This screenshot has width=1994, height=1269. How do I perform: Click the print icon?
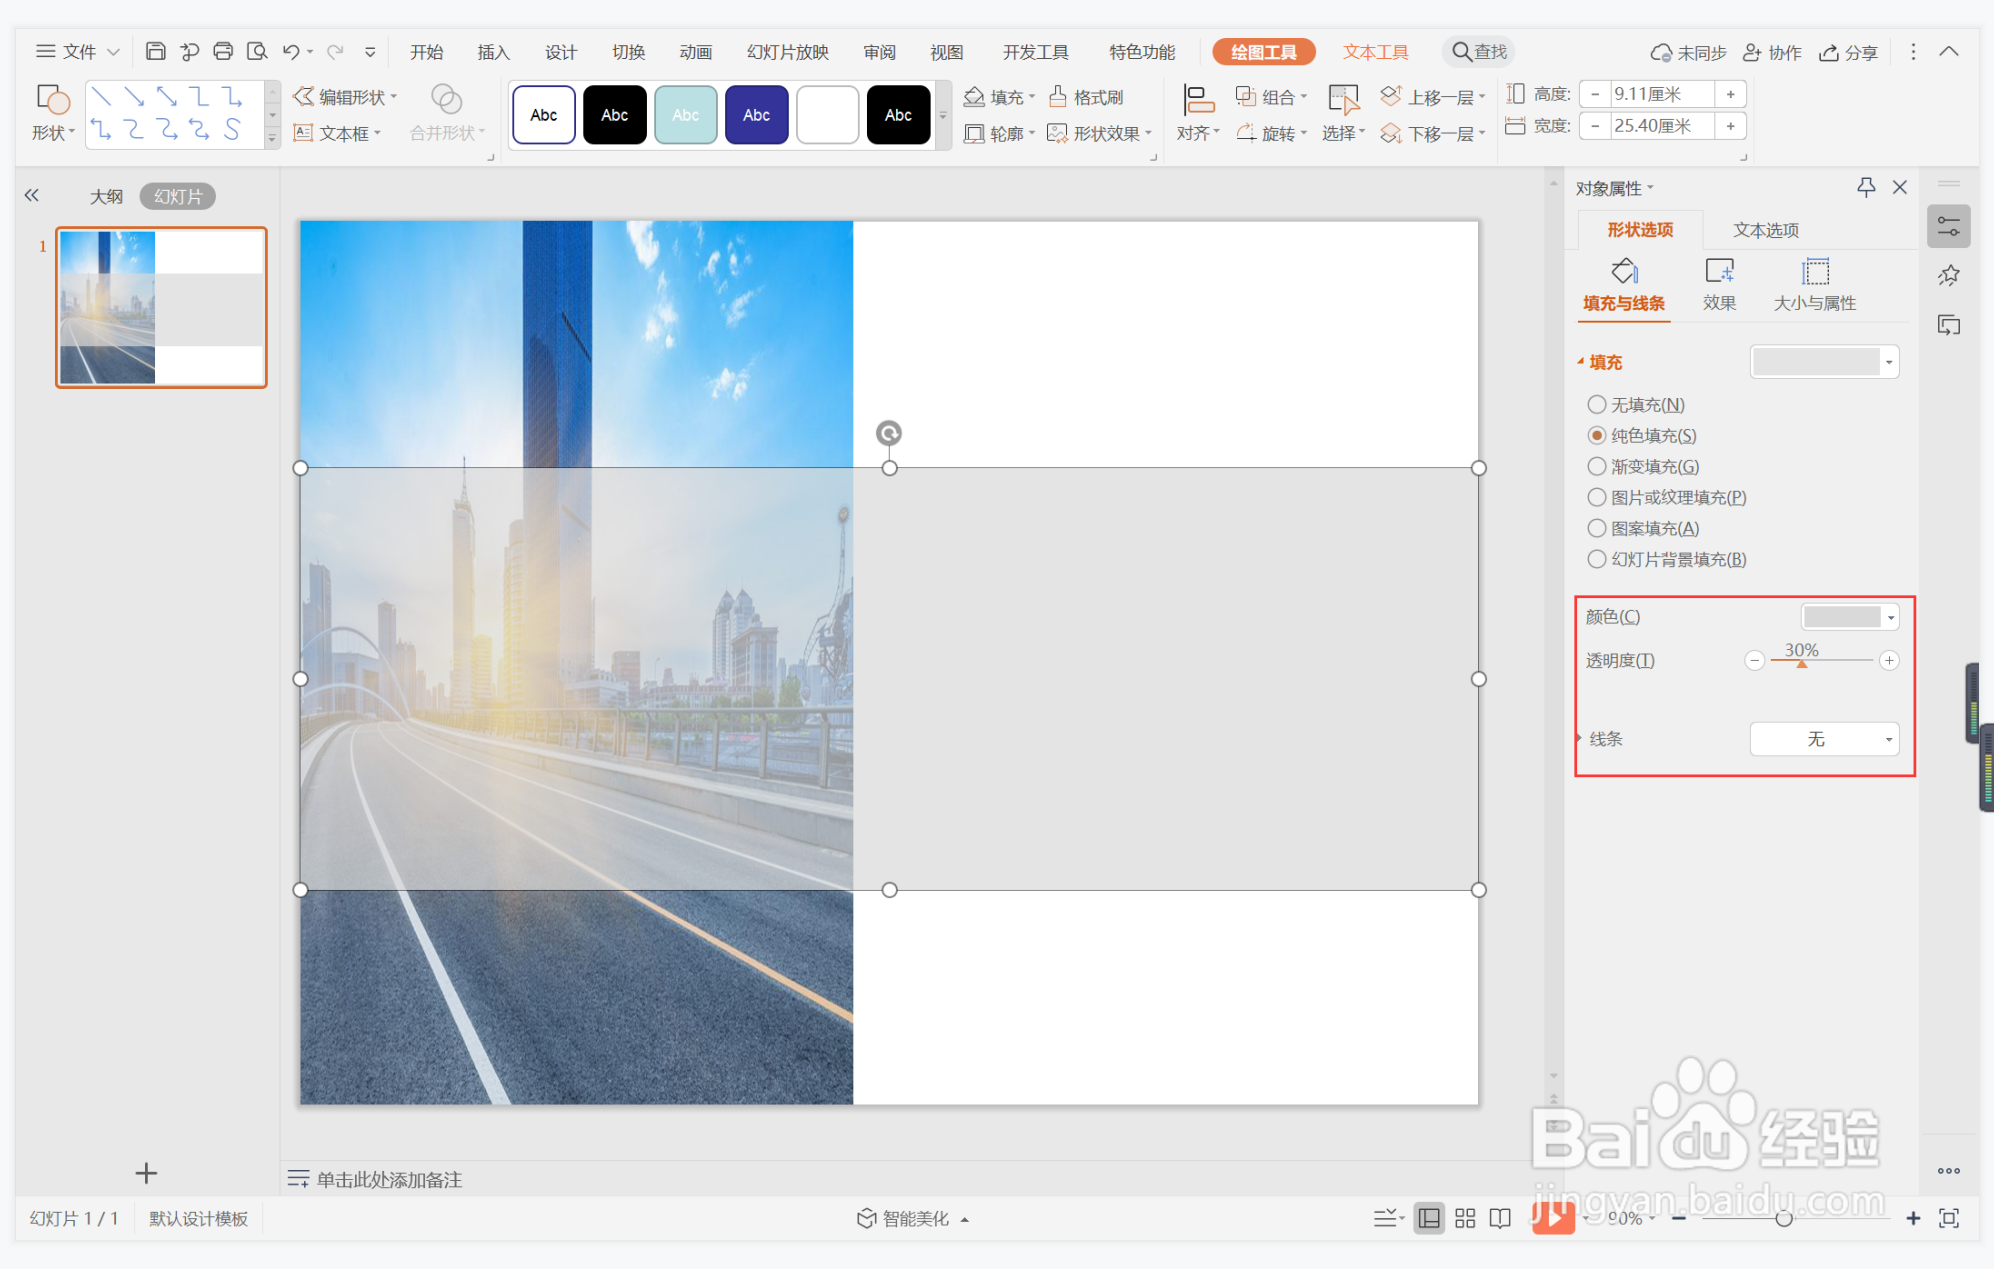click(223, 51)
